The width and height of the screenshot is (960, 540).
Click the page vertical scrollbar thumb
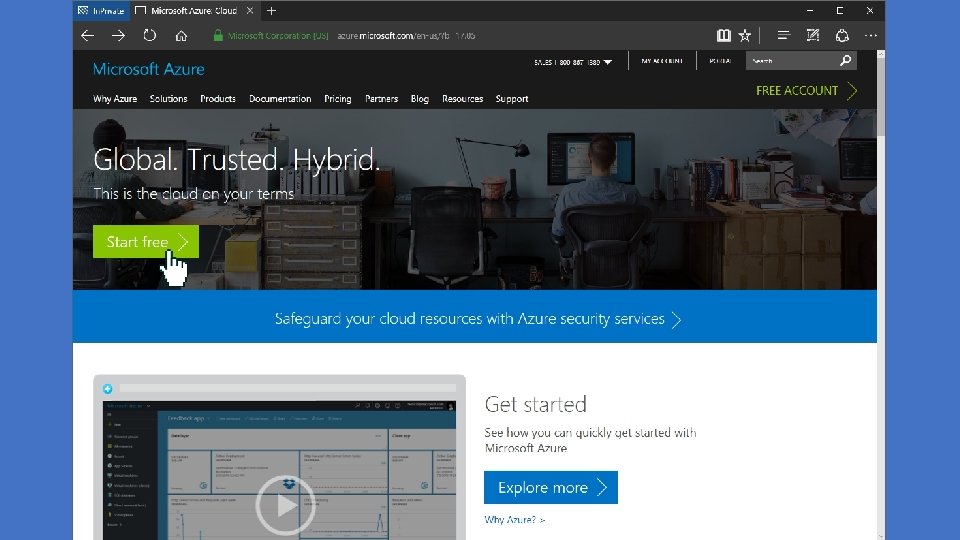880,97
